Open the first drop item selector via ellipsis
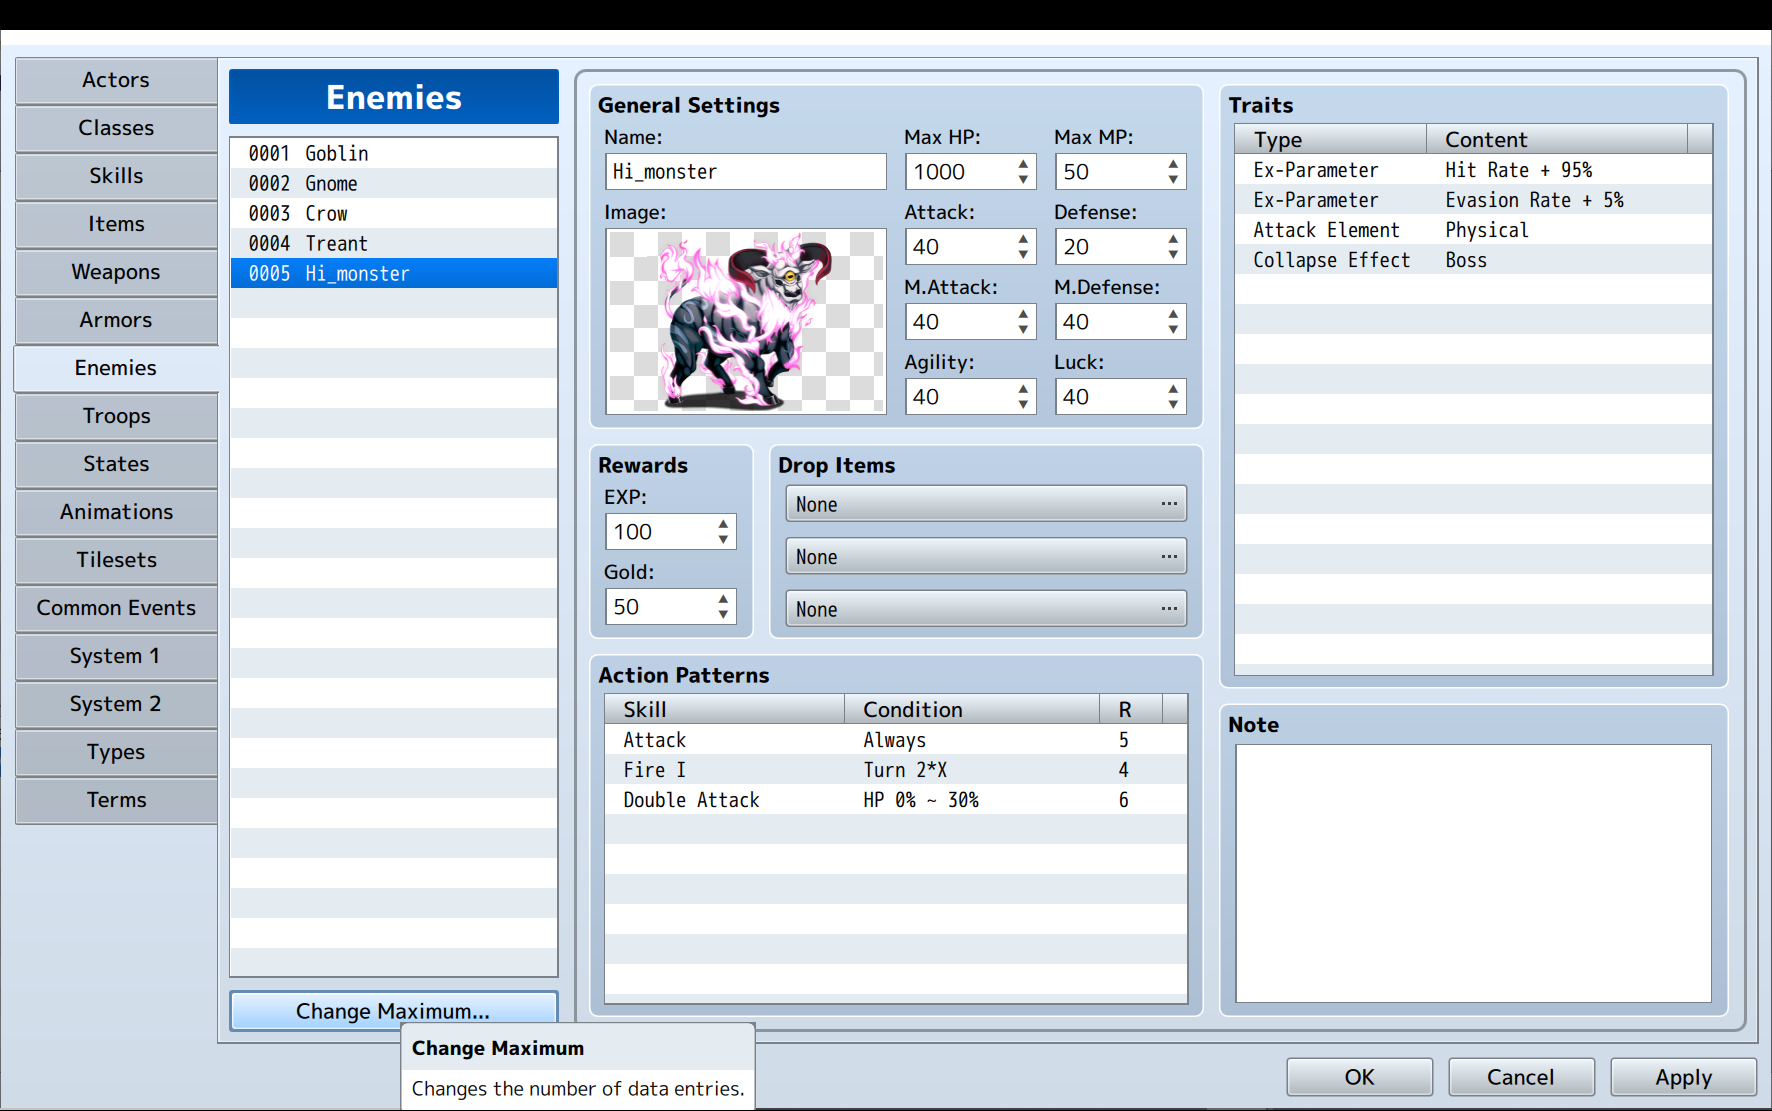This screenshot has width=1772, height=1111. 1168,503
